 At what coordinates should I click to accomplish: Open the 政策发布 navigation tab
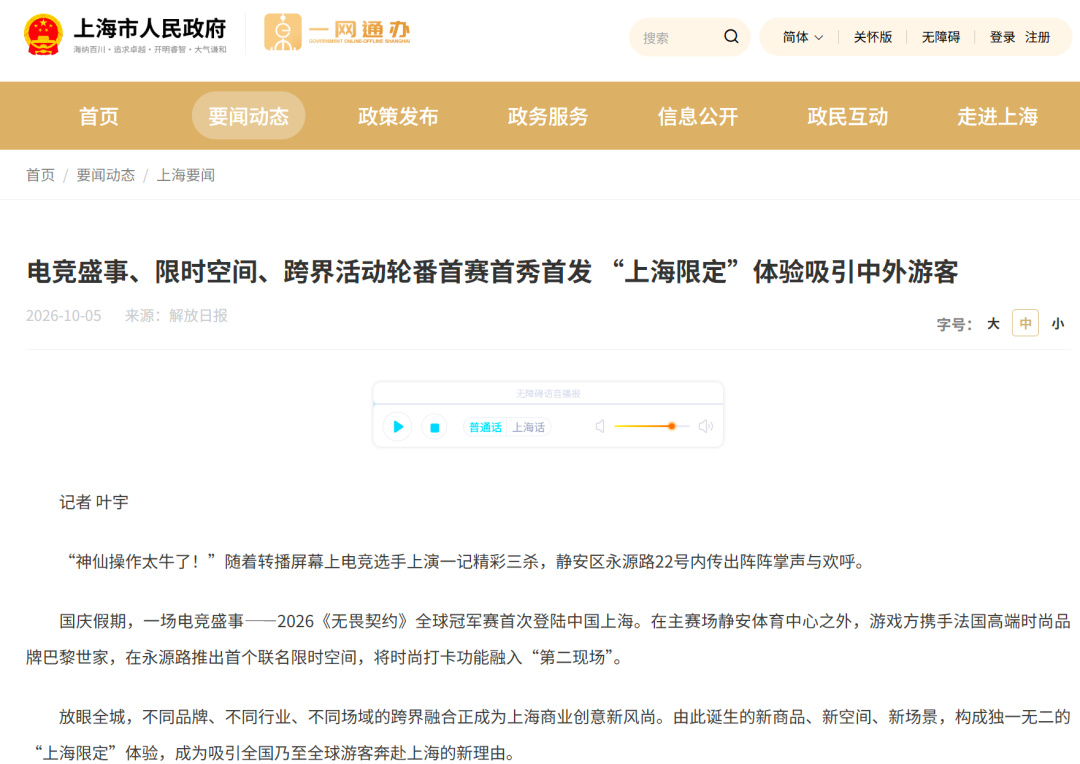pos(398,116)
